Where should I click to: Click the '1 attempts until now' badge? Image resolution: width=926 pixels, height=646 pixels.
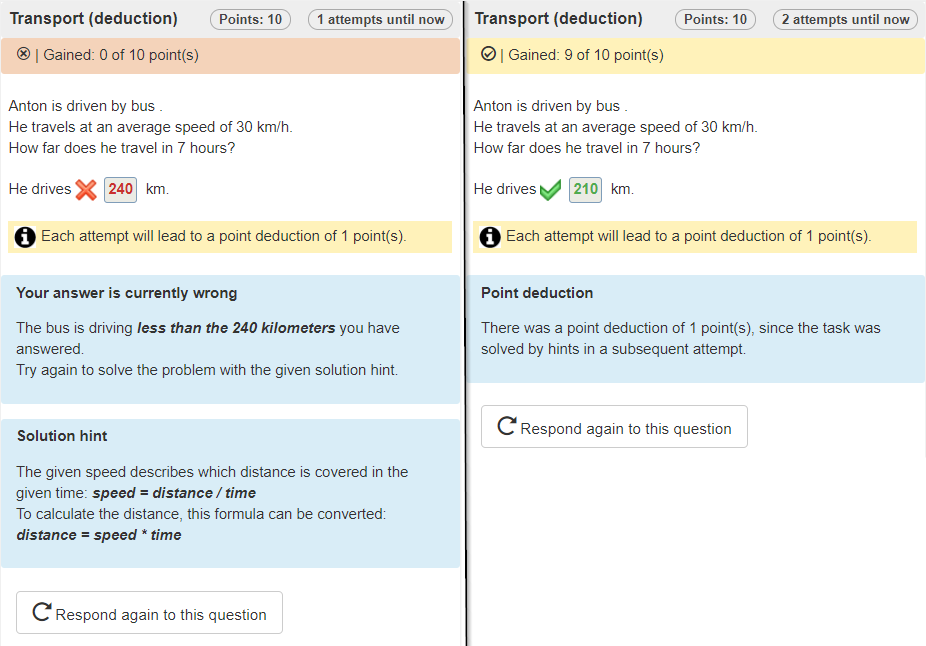[380, 19]
